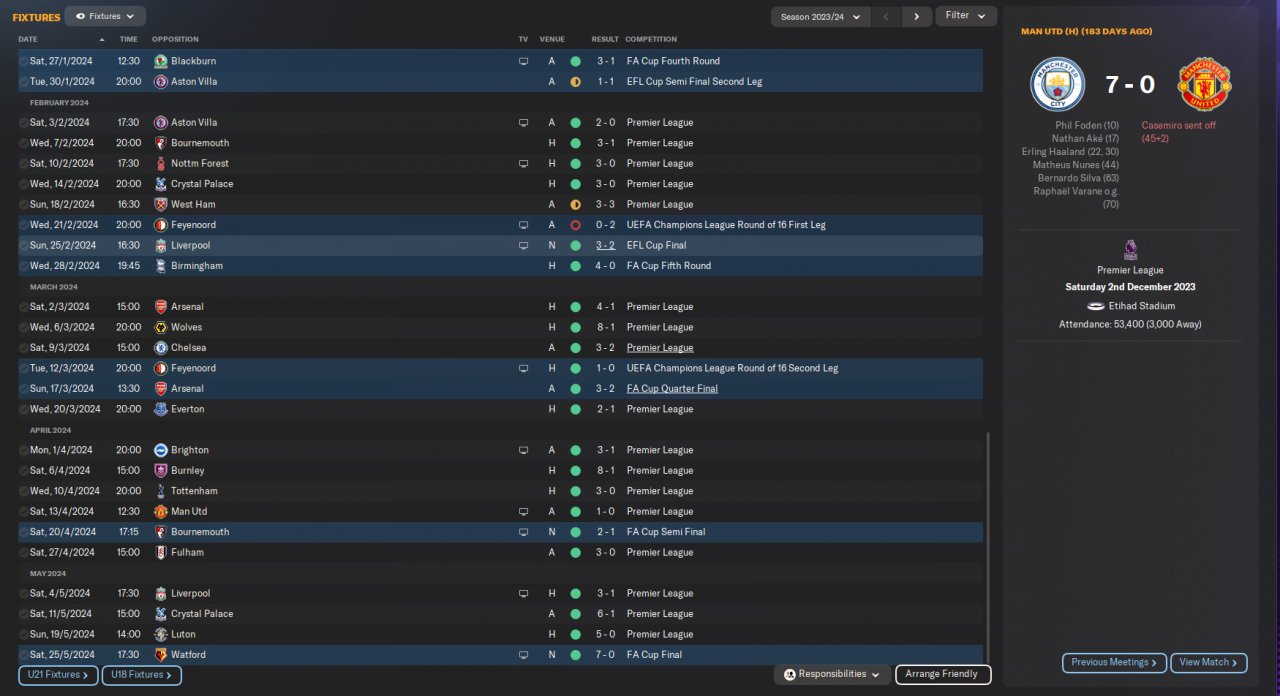Screen dimensions: 1280x696
Task: Sort fixtures by the VENUE column header
Action: tap(552, 39)
